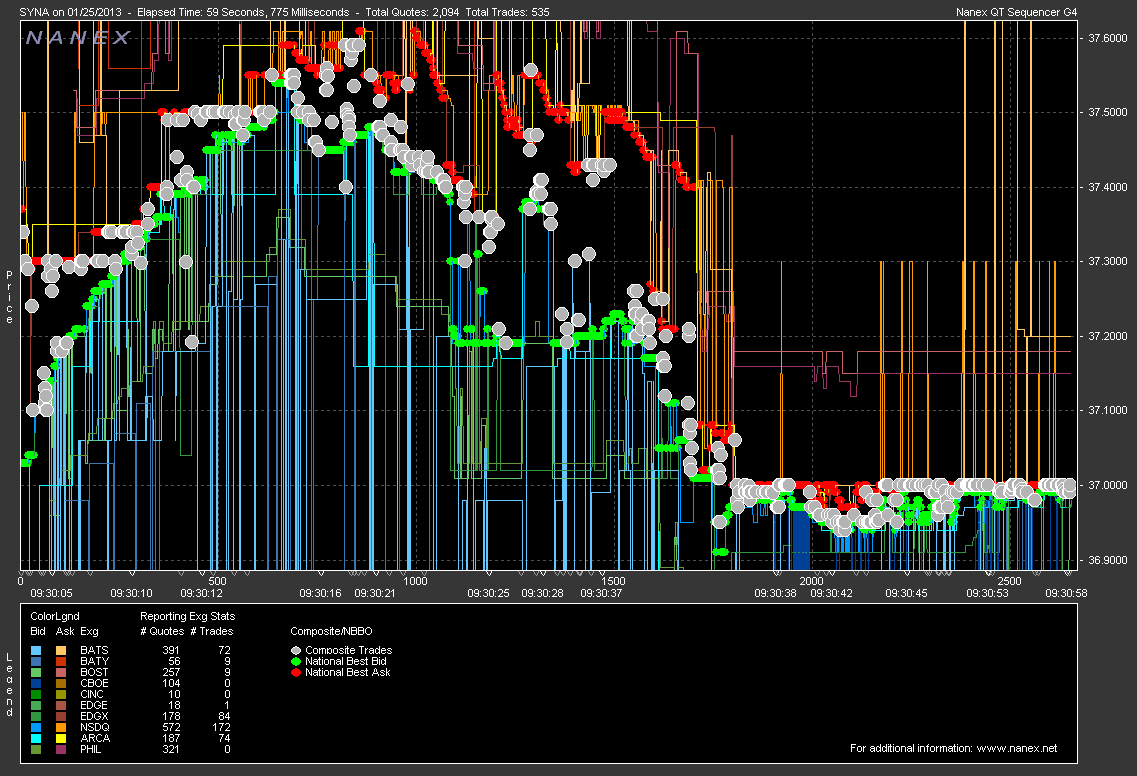This screenshot has height=776, width=1137.
Task: Click the ARCA bid cyan swatch
Action: [37, 738]
